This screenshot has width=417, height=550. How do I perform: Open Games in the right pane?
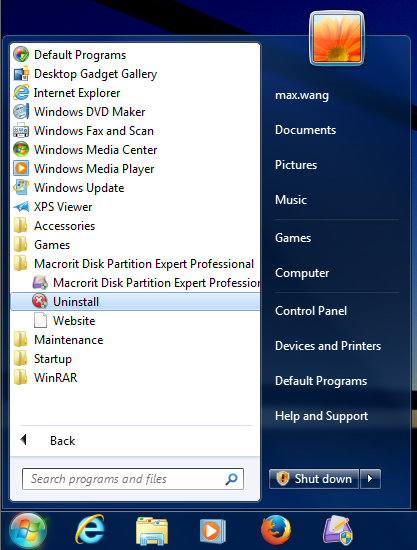(x=293, y=237)
